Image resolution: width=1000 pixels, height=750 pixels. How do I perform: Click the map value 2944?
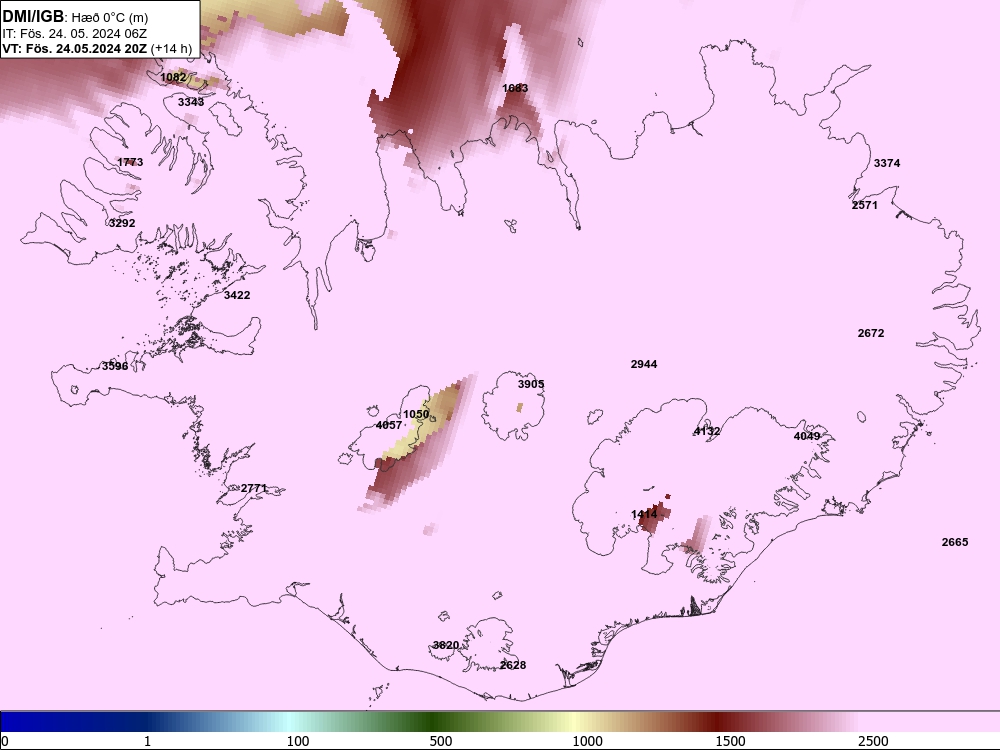coord(643,364)
